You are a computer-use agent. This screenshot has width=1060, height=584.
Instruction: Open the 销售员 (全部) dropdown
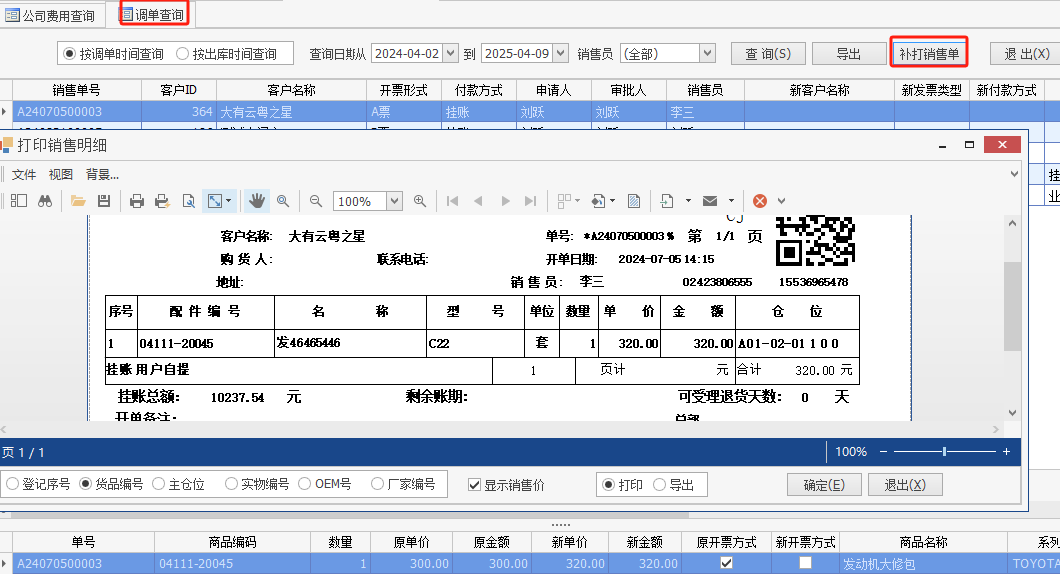click(707, 53)
